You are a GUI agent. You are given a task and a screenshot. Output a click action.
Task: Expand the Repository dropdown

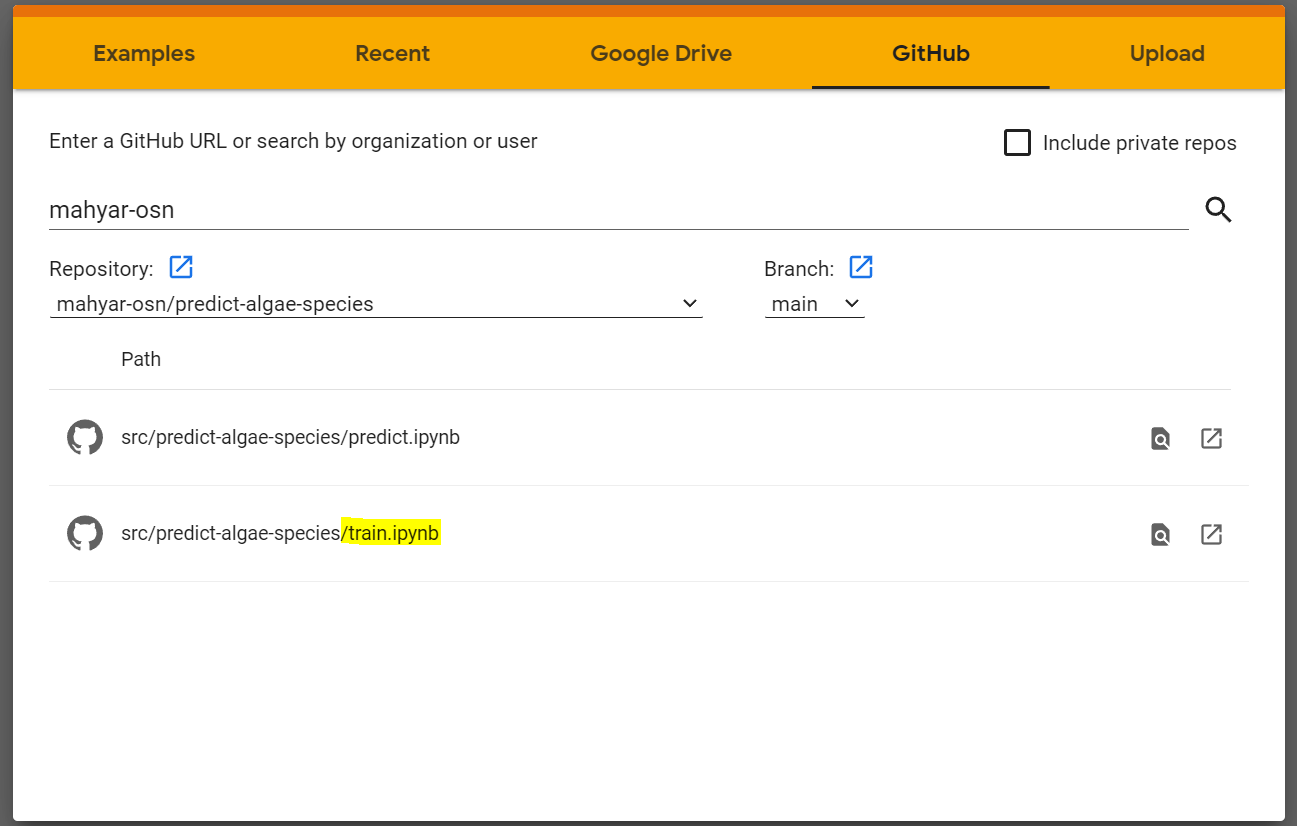(376, 304)
